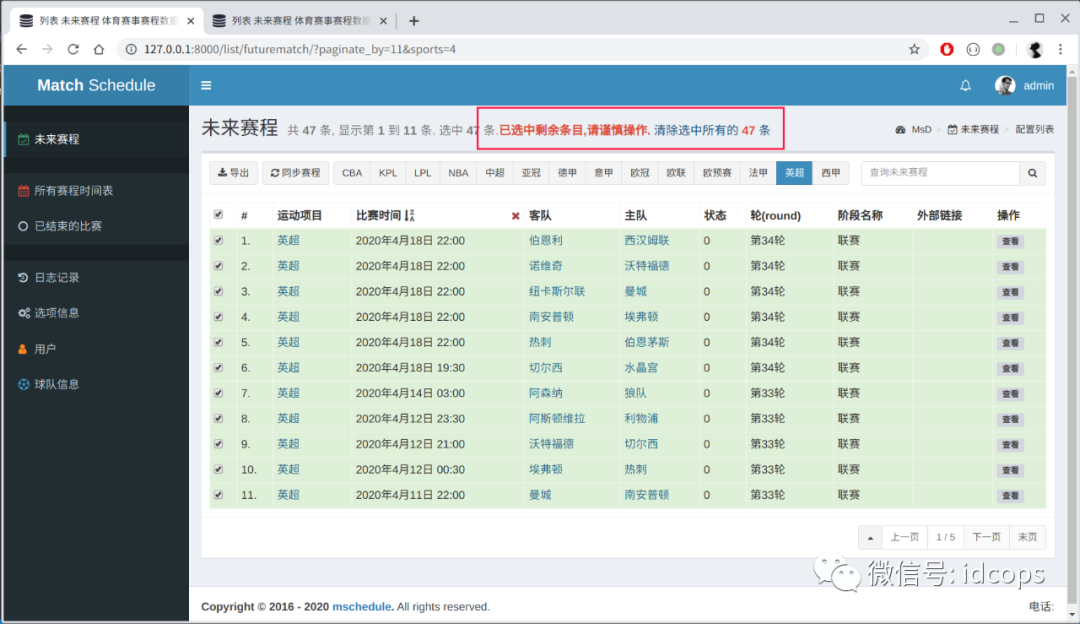Filter by NBA tab
The height and width of the screenshot is (624, 1080).
[458, 173]
